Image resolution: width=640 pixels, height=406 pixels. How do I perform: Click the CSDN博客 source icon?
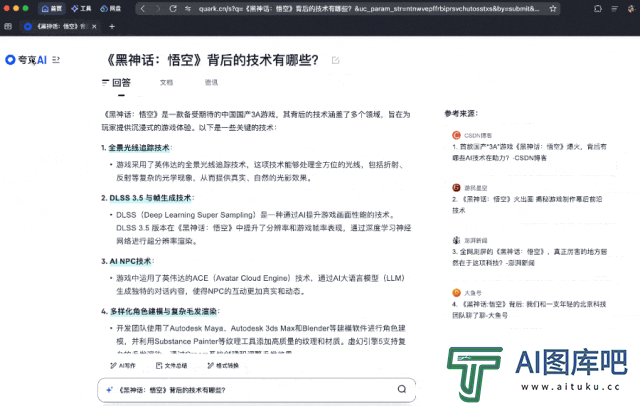click(456, 135)
